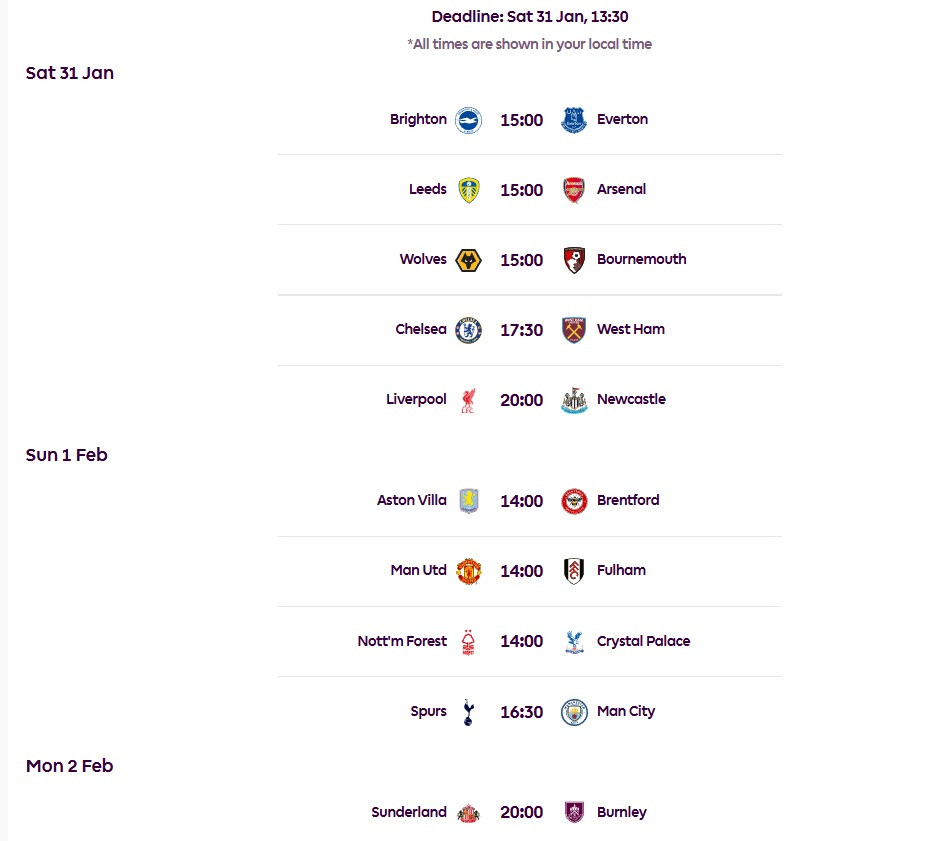Image resolution: width=925 pixels, height=841 pixels.
Task: Click the Man City badge
Action: pos(573,712)
